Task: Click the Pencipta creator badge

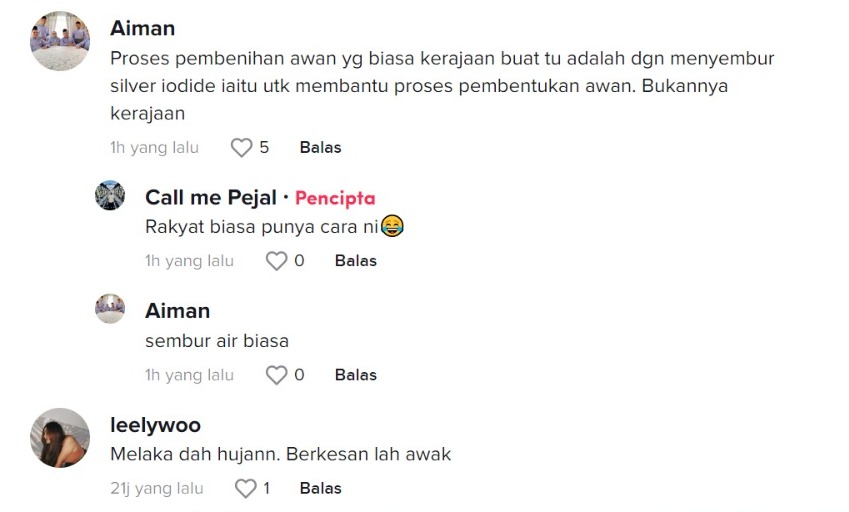Action: point(335,198)
